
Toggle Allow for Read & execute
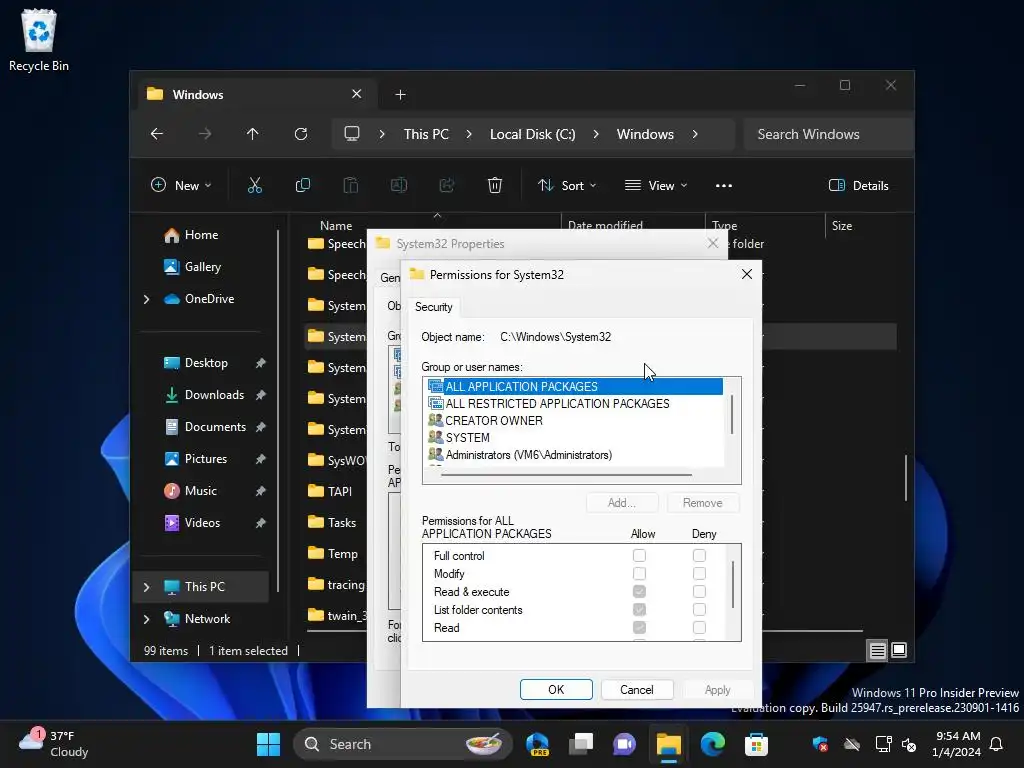(639, 592)
